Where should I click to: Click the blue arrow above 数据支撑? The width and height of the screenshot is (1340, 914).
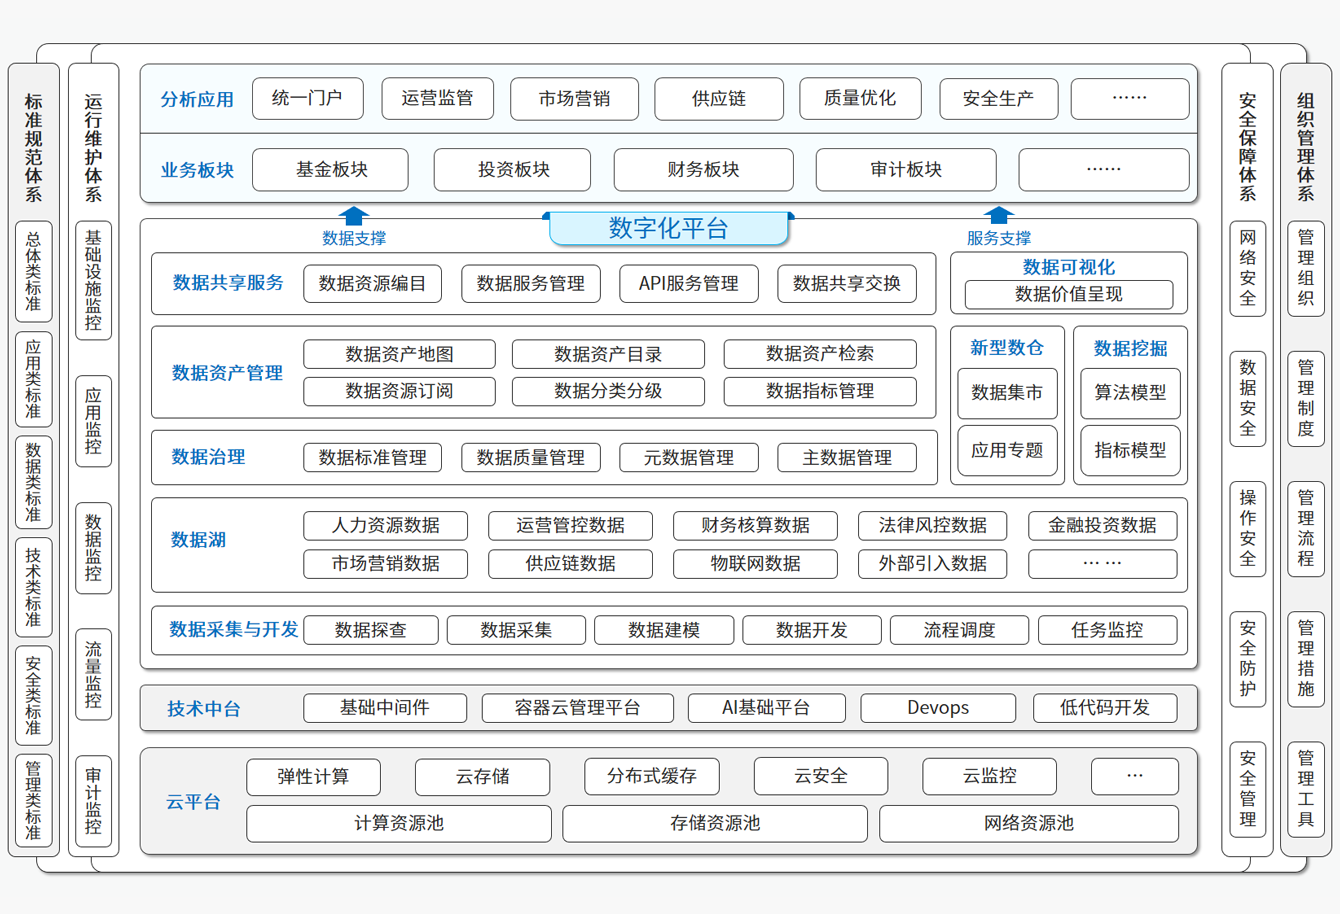tap(353, 215)
